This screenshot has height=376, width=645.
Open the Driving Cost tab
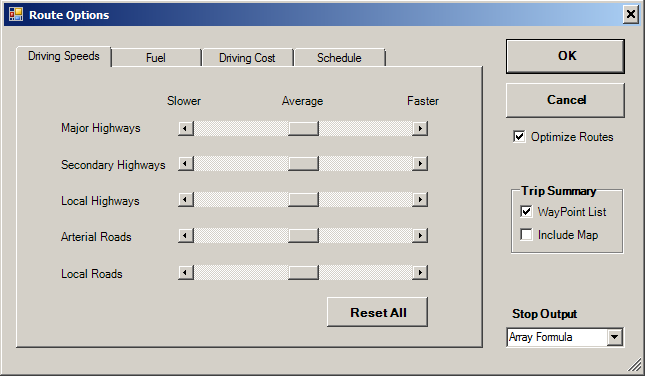point(247,58)
